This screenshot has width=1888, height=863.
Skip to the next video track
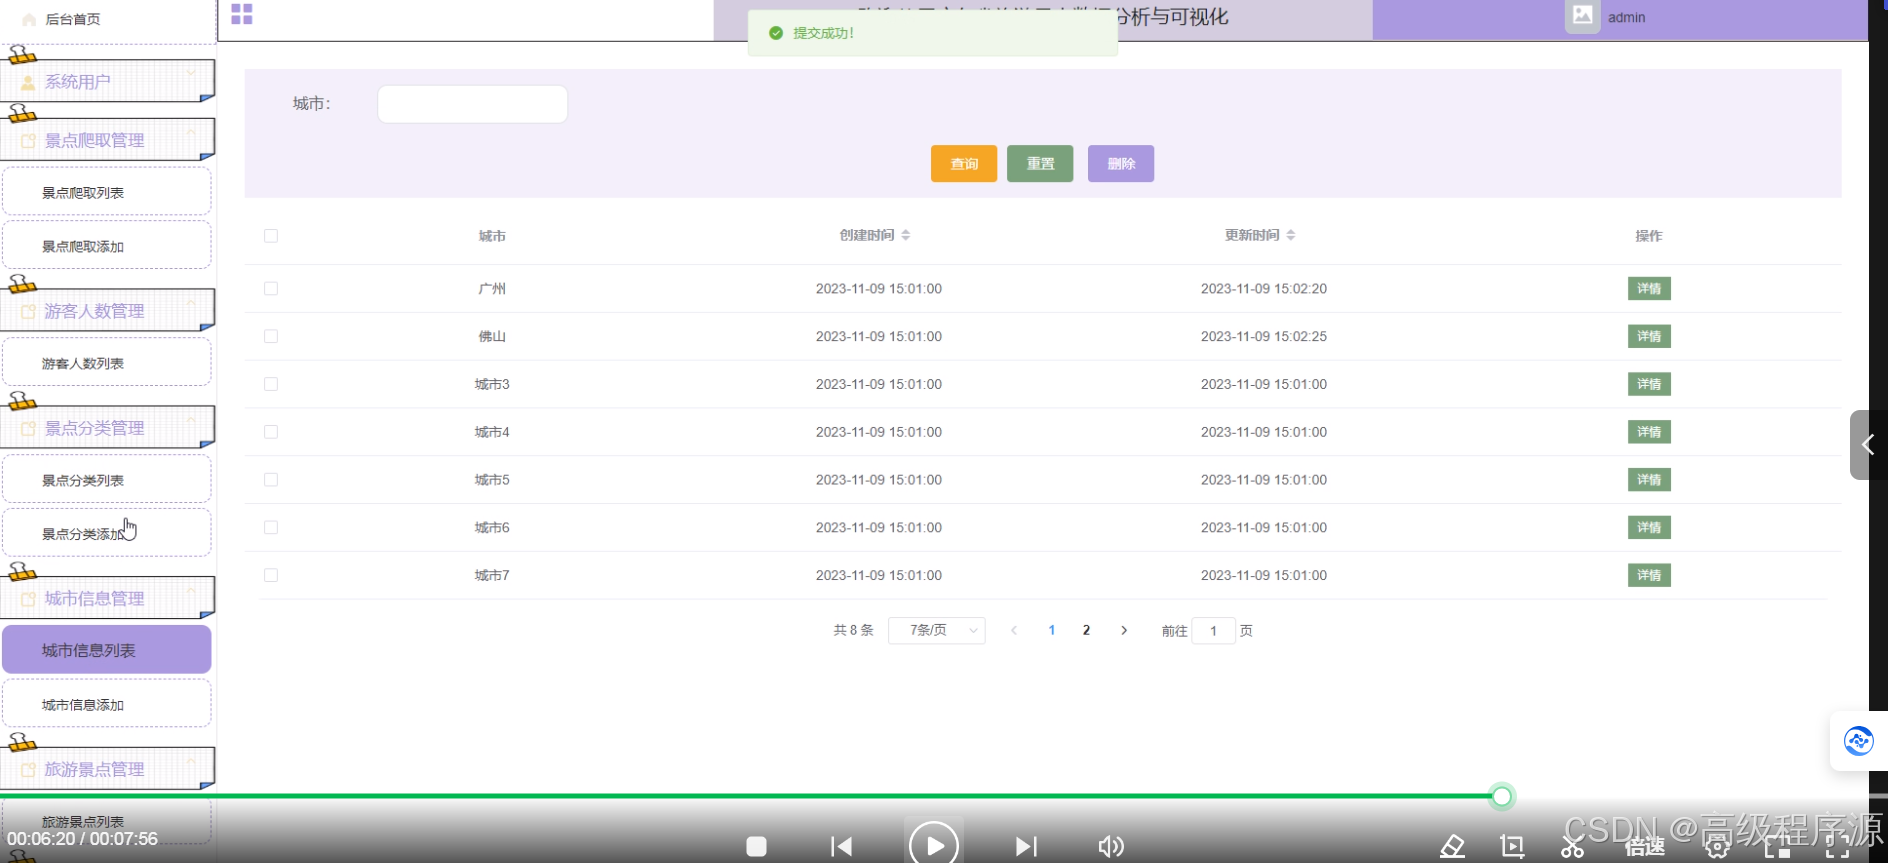(1026, 847)
